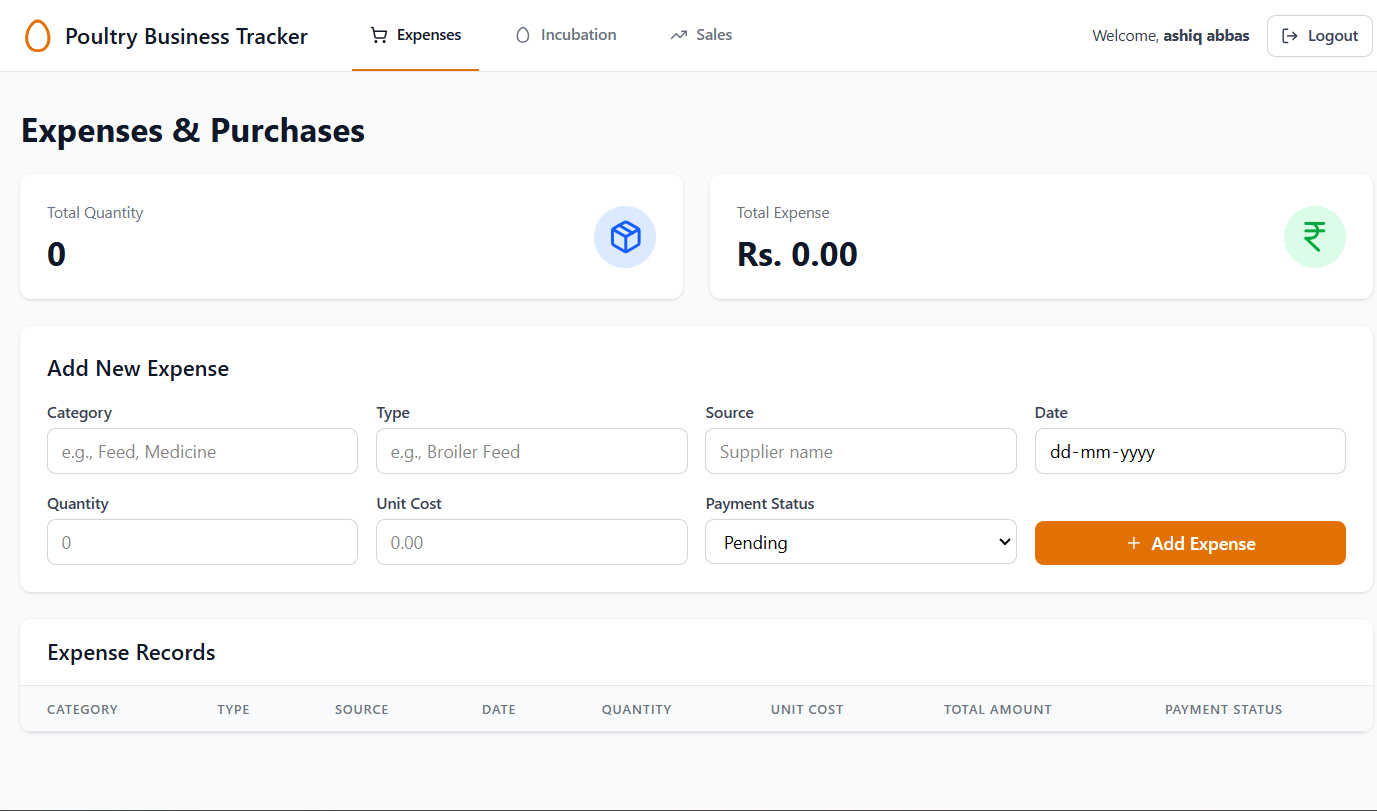Open the Sales tab
The width and height of the screenshot is (1377, 811).
701,35
